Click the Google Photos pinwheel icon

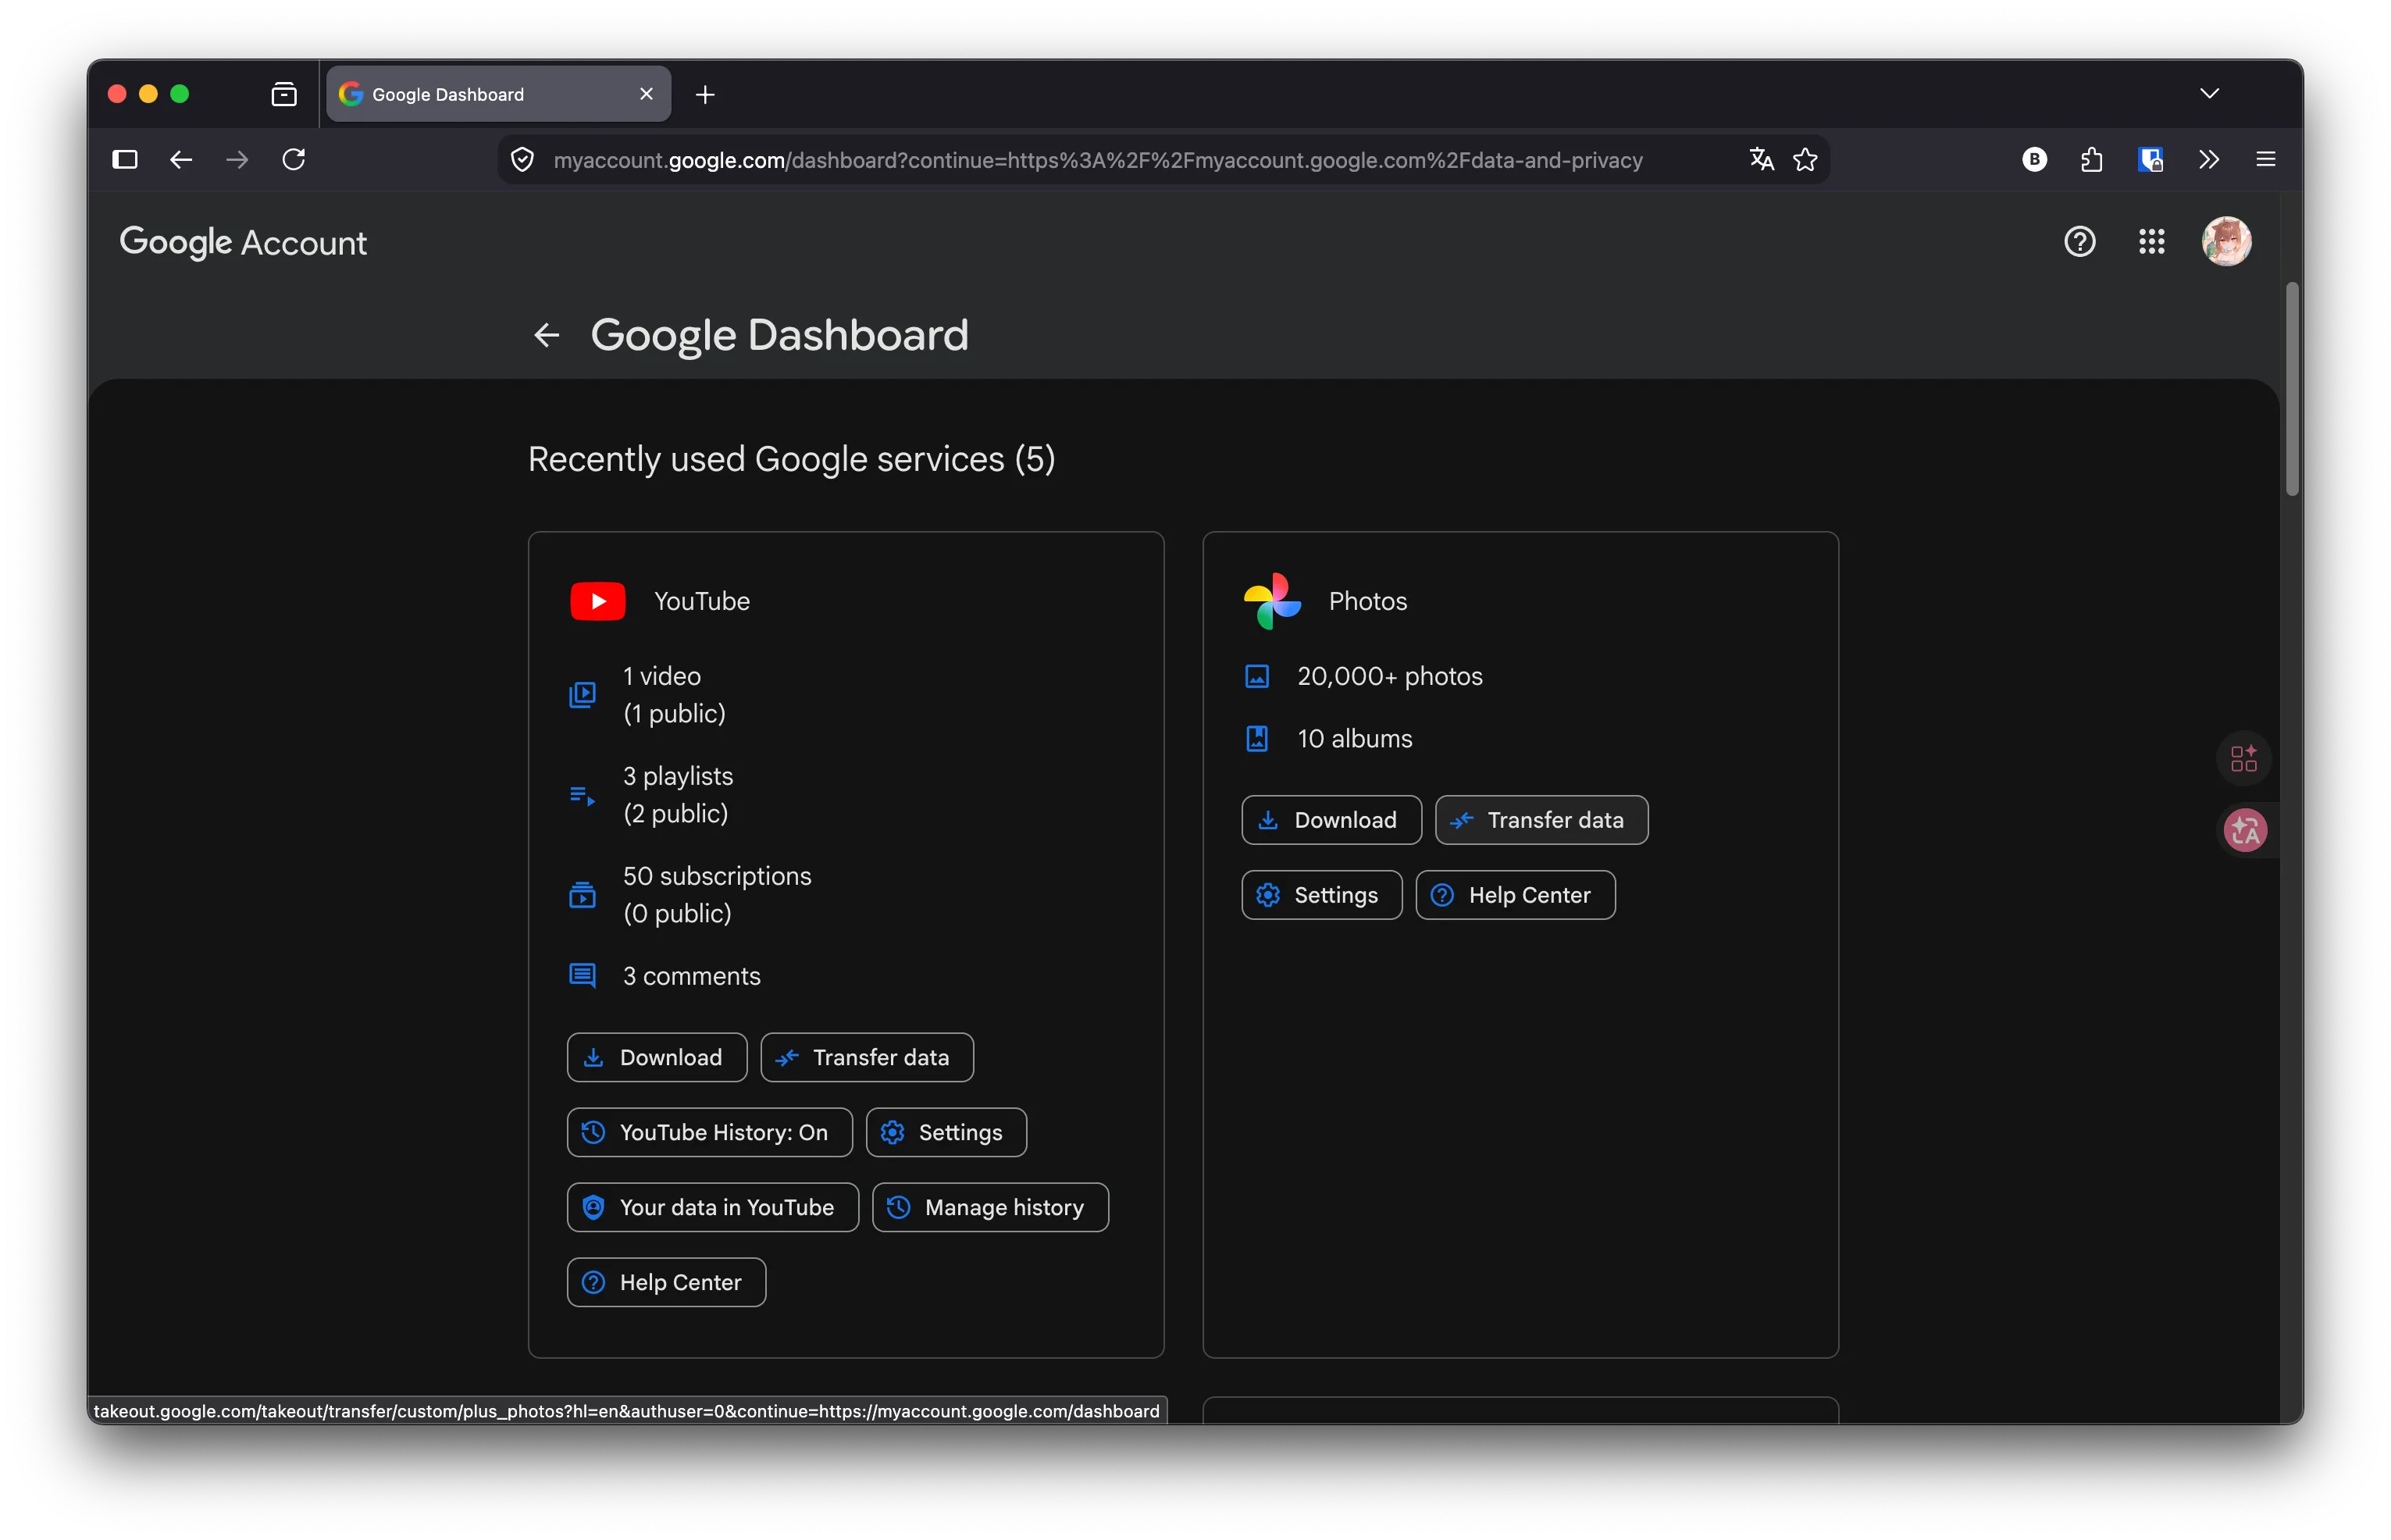(x=1272, y=600)
